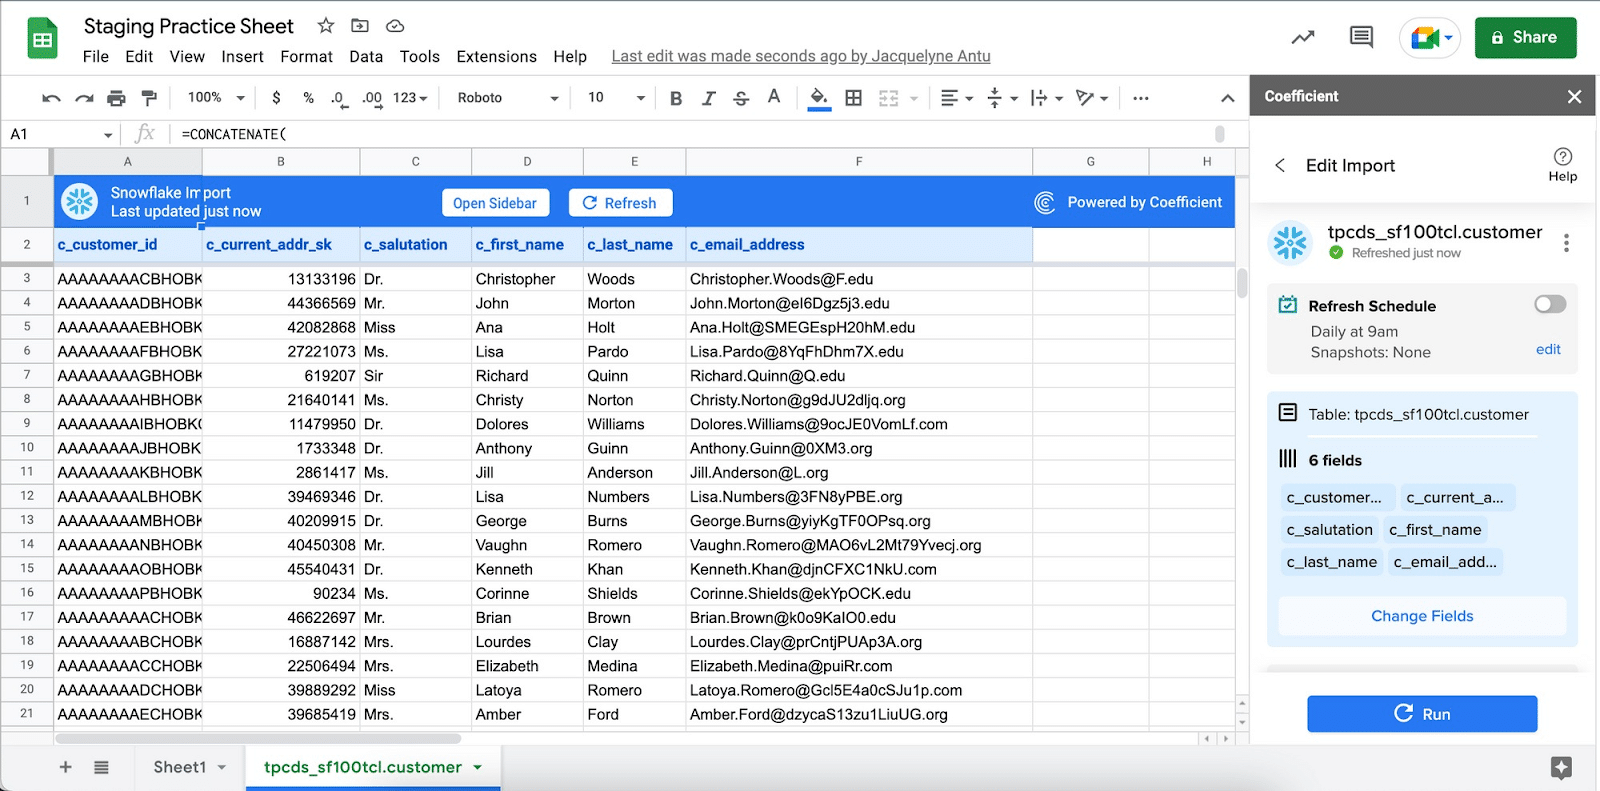Click the Print icon

[117, 98]
